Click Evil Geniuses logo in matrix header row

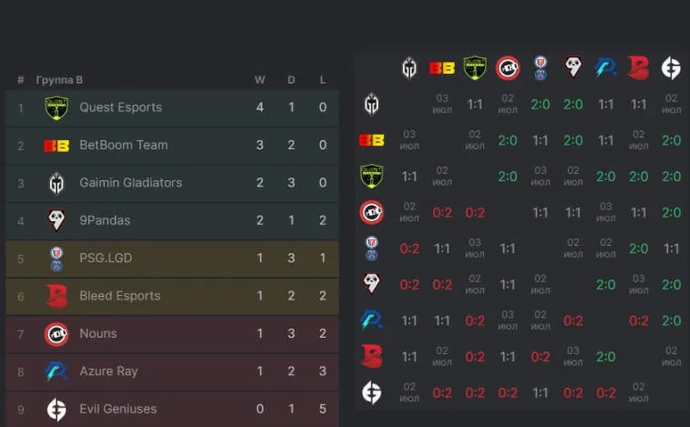[x=670, y=68]
